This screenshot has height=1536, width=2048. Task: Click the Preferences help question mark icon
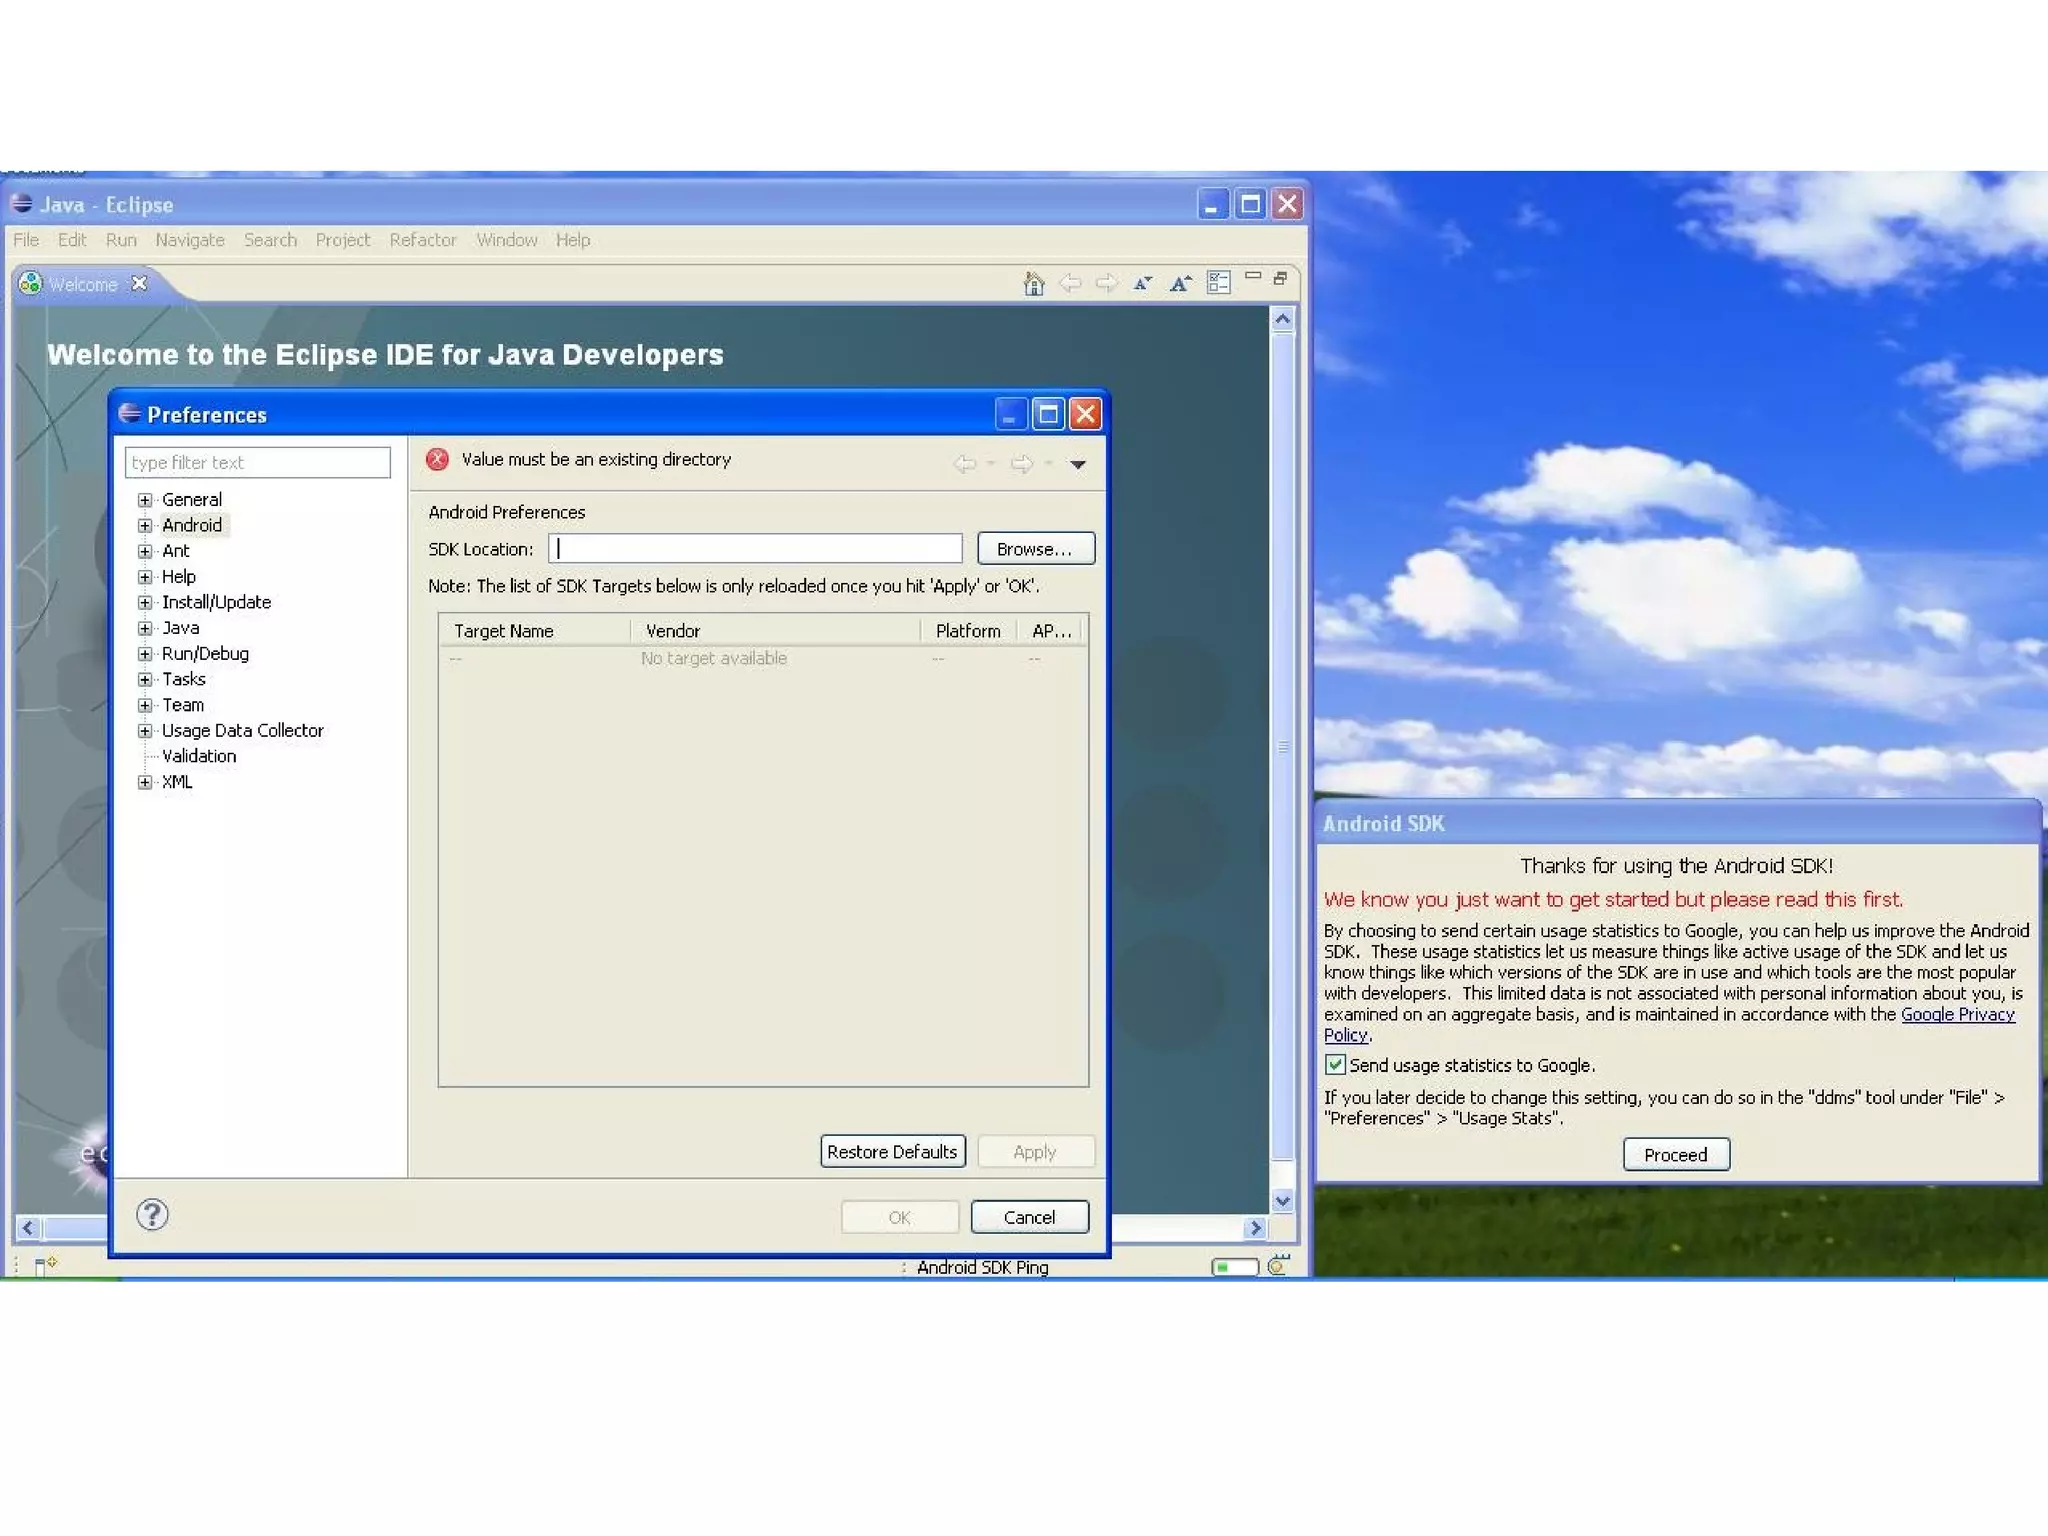[152, 1215]
